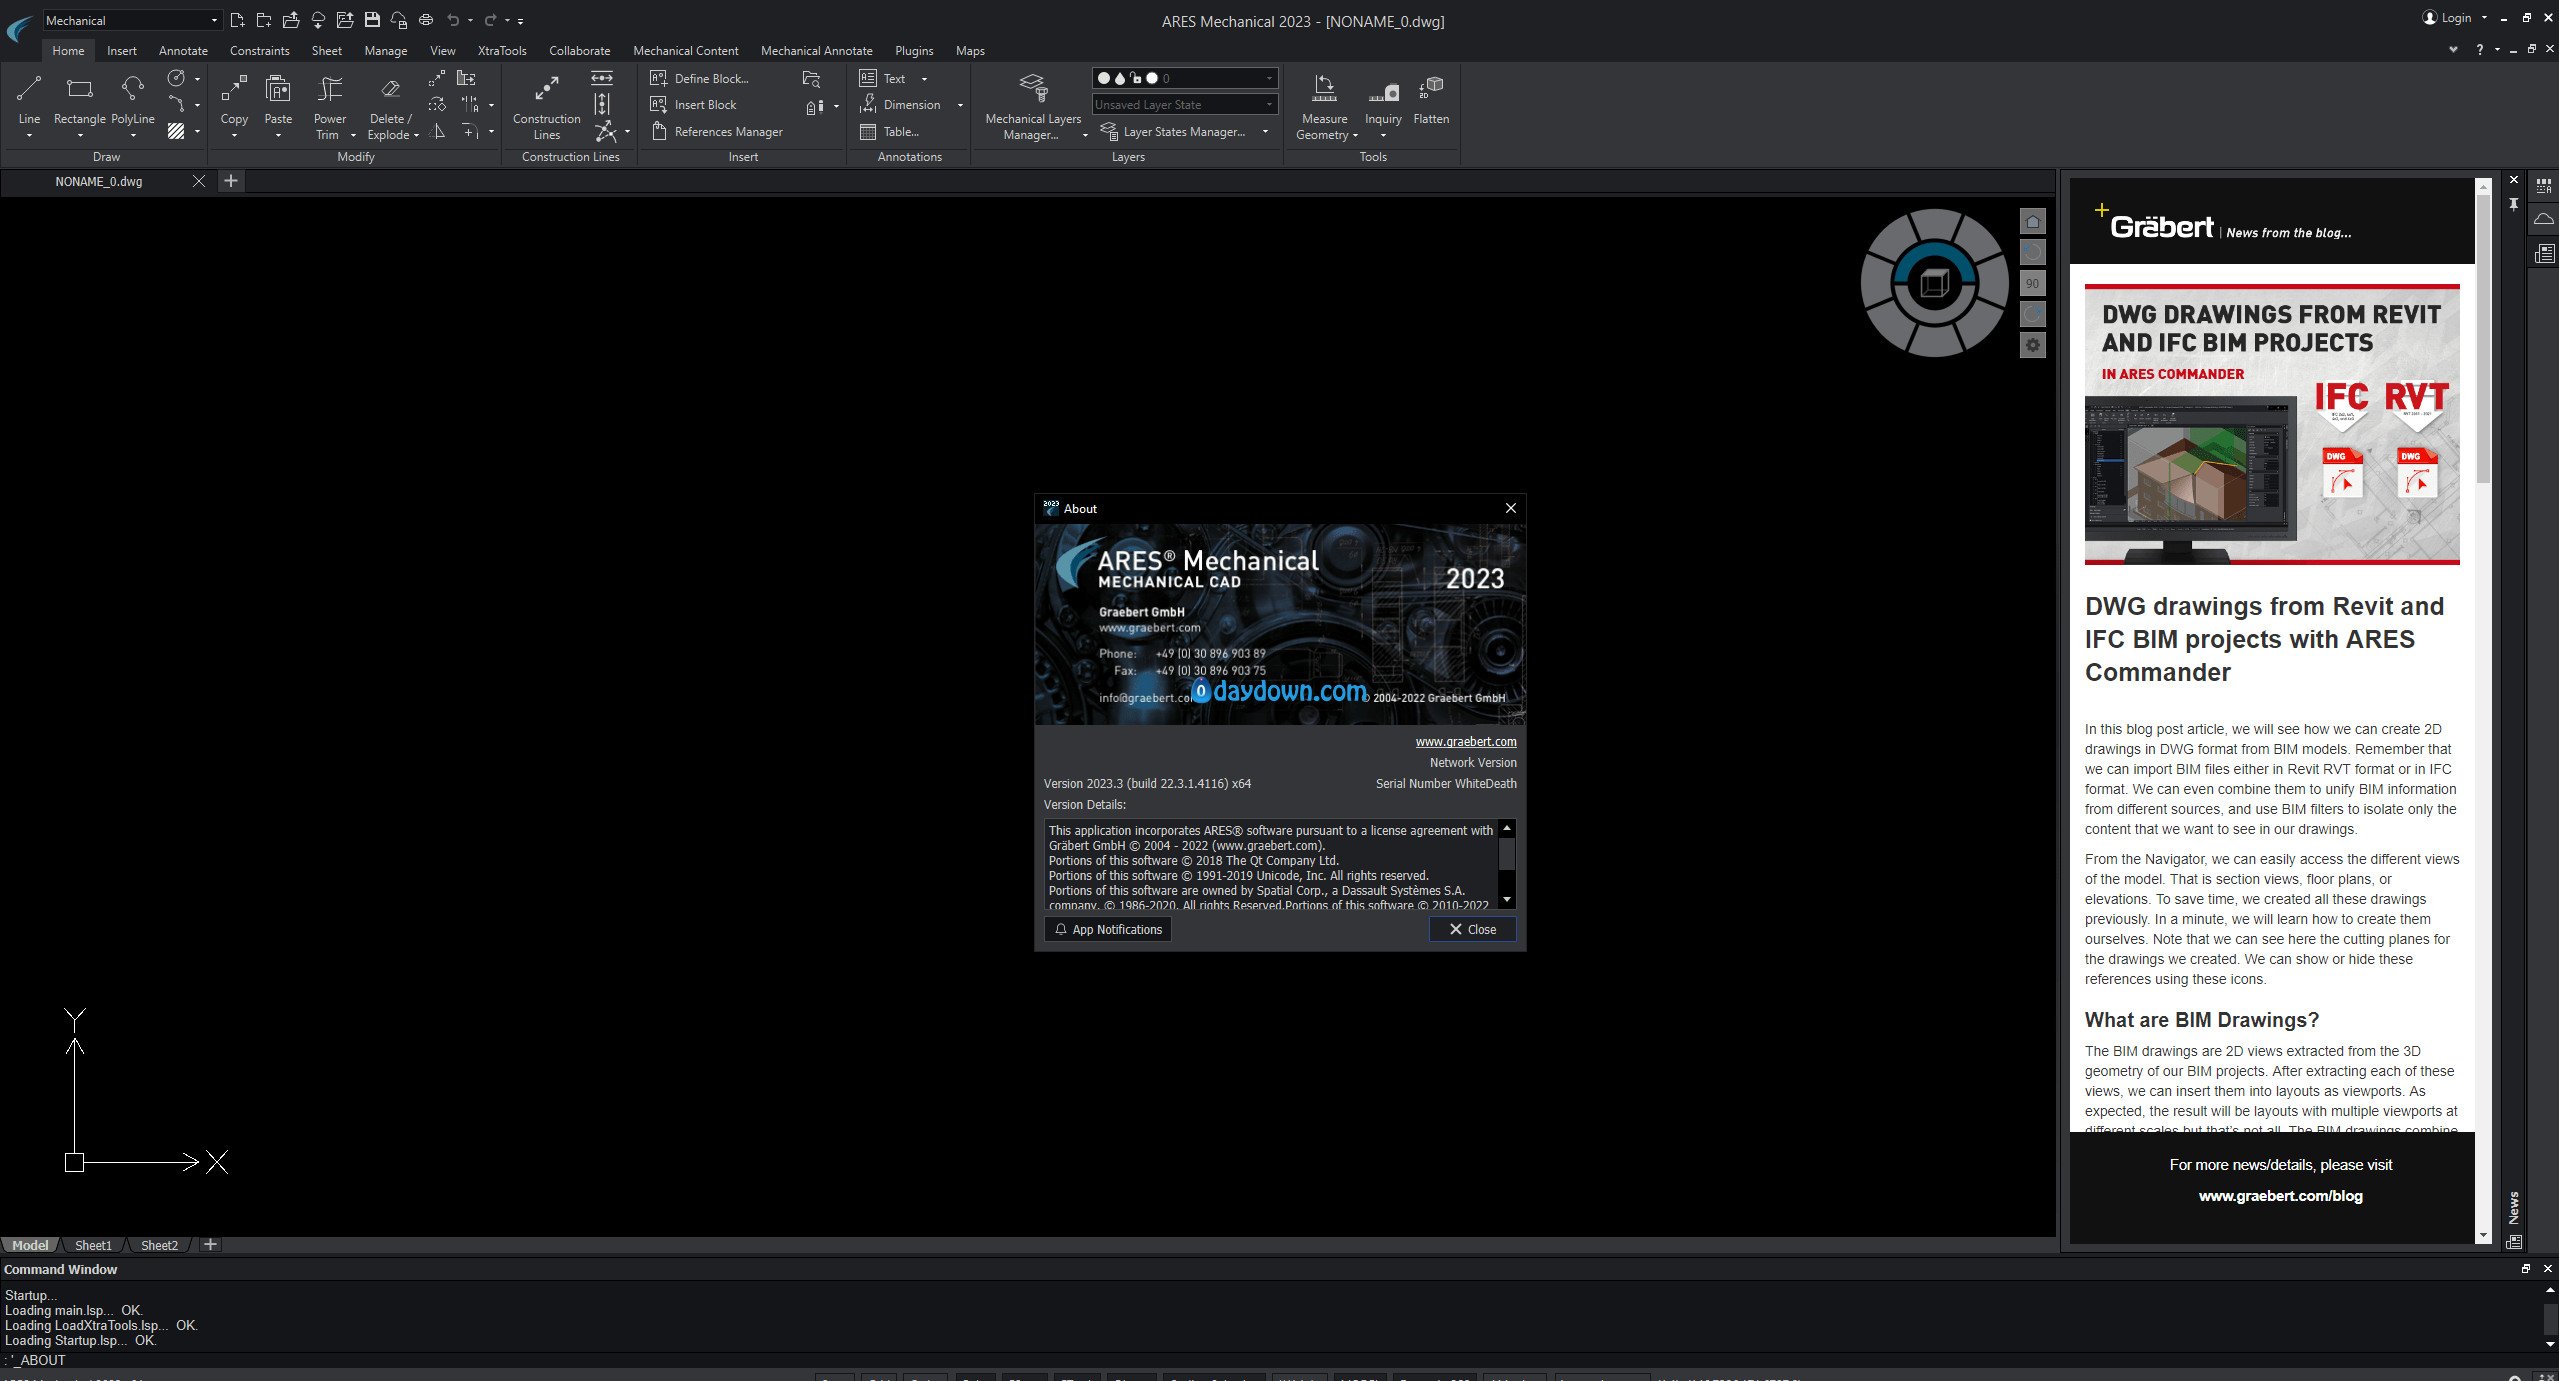Add a new drawing tab with plus button

pos(230,181)
